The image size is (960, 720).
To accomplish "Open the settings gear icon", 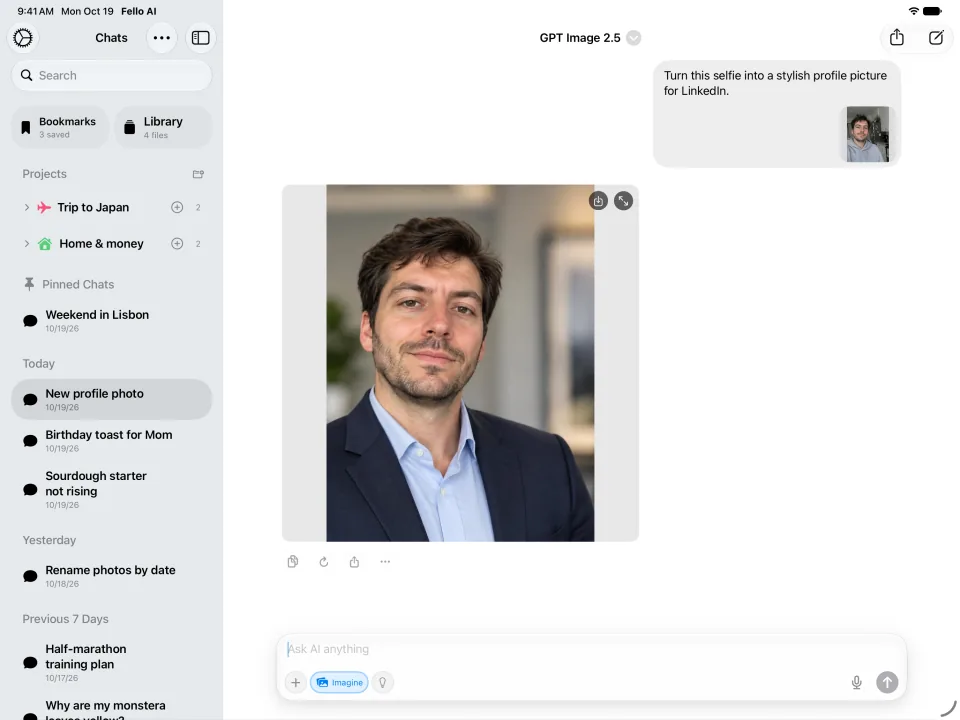I will 23,38.
